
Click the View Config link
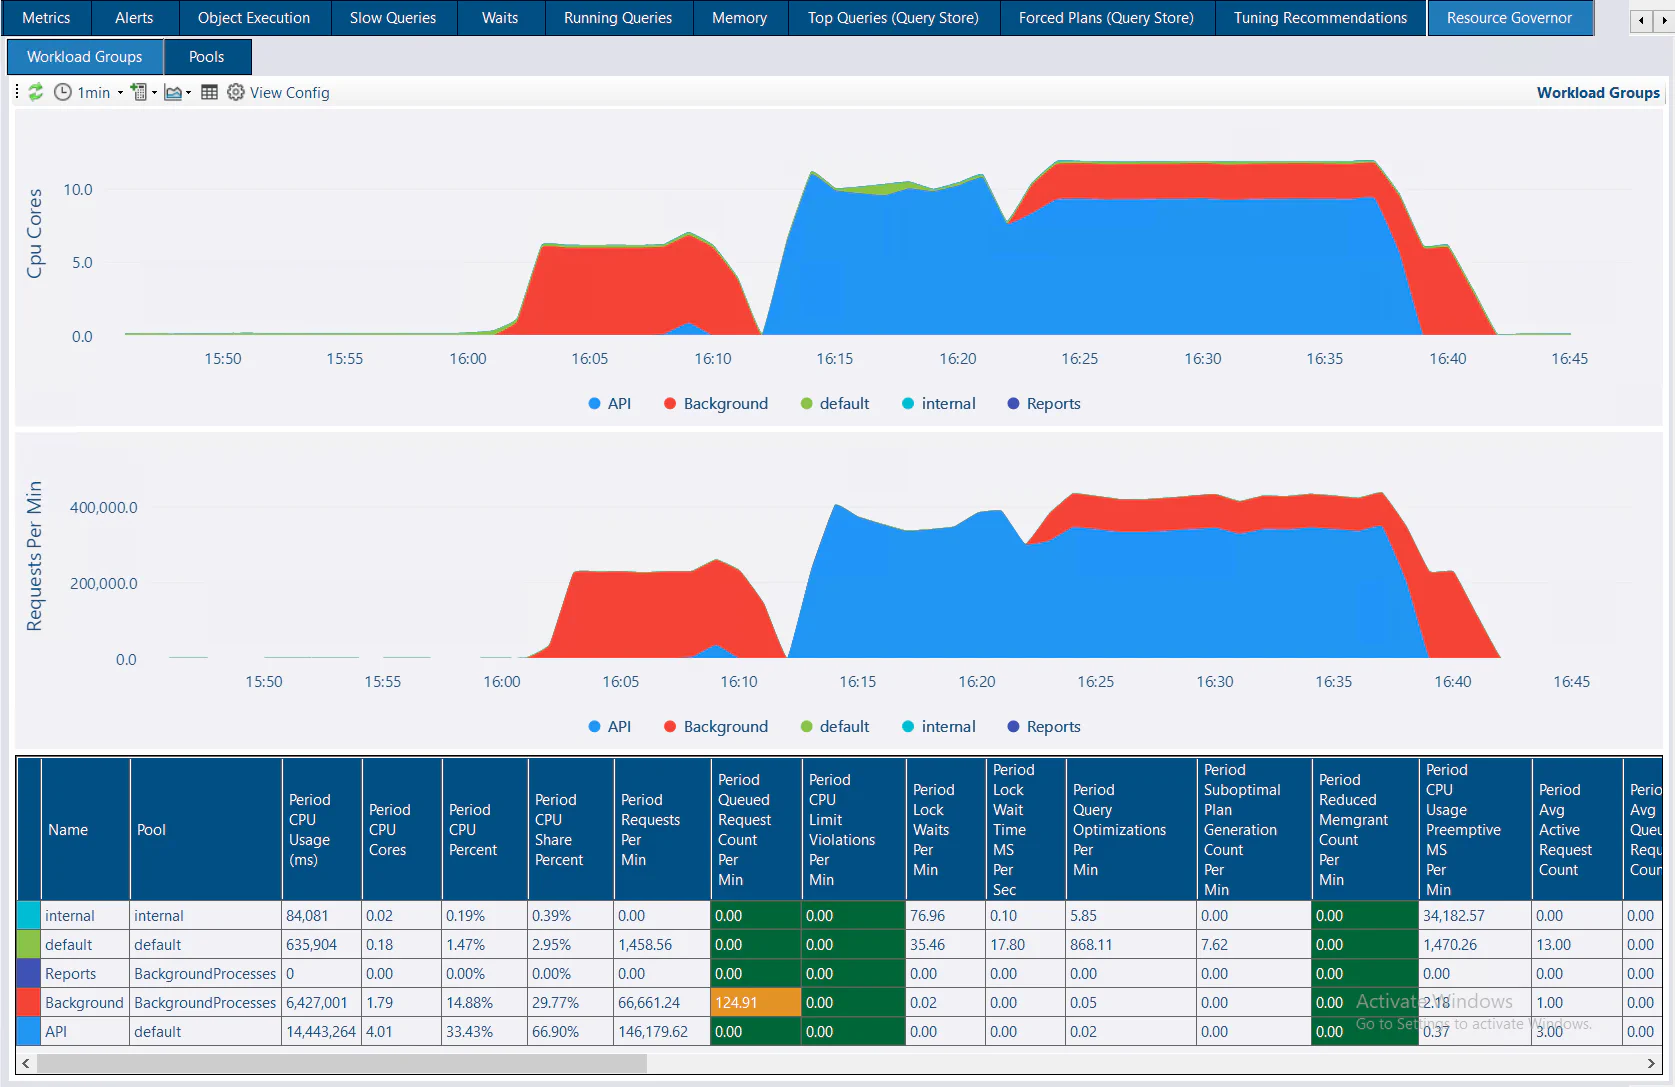tap(289, 93)
